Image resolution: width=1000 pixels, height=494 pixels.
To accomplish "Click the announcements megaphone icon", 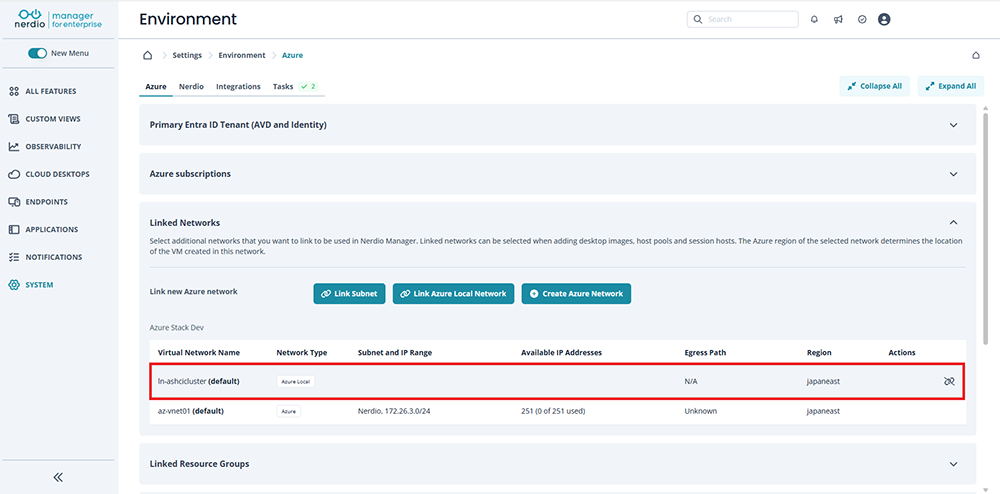I will coord(838,20).
